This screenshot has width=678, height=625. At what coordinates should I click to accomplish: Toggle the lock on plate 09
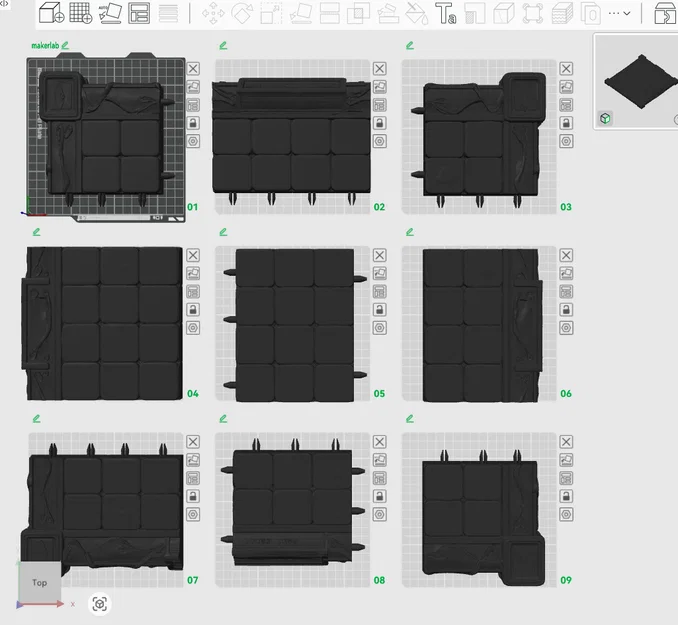click(x=566, y=496)
